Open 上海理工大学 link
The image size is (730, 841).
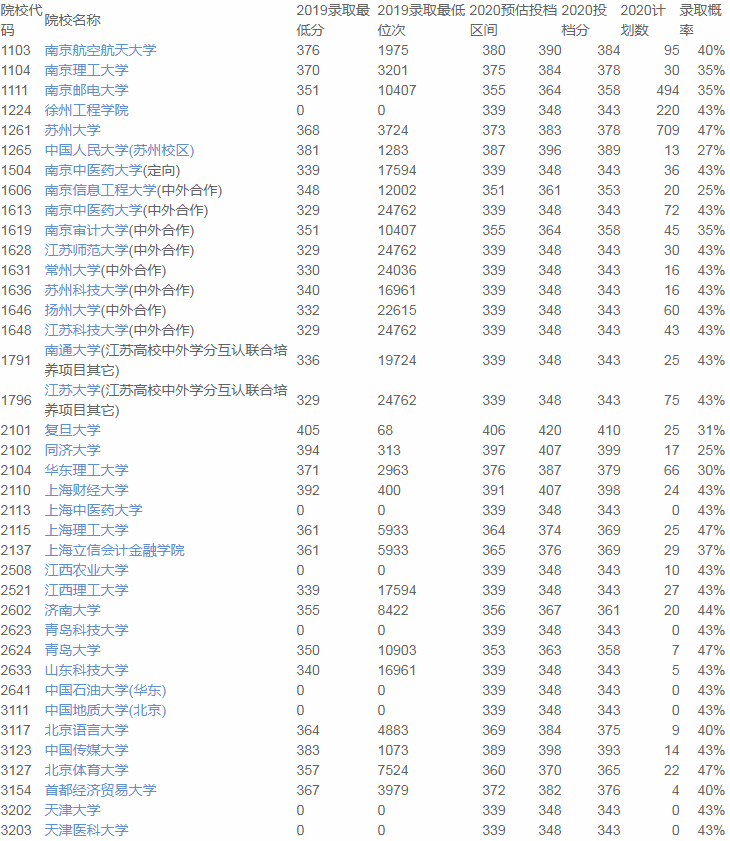pyautogui.click(x=86, y=530)
